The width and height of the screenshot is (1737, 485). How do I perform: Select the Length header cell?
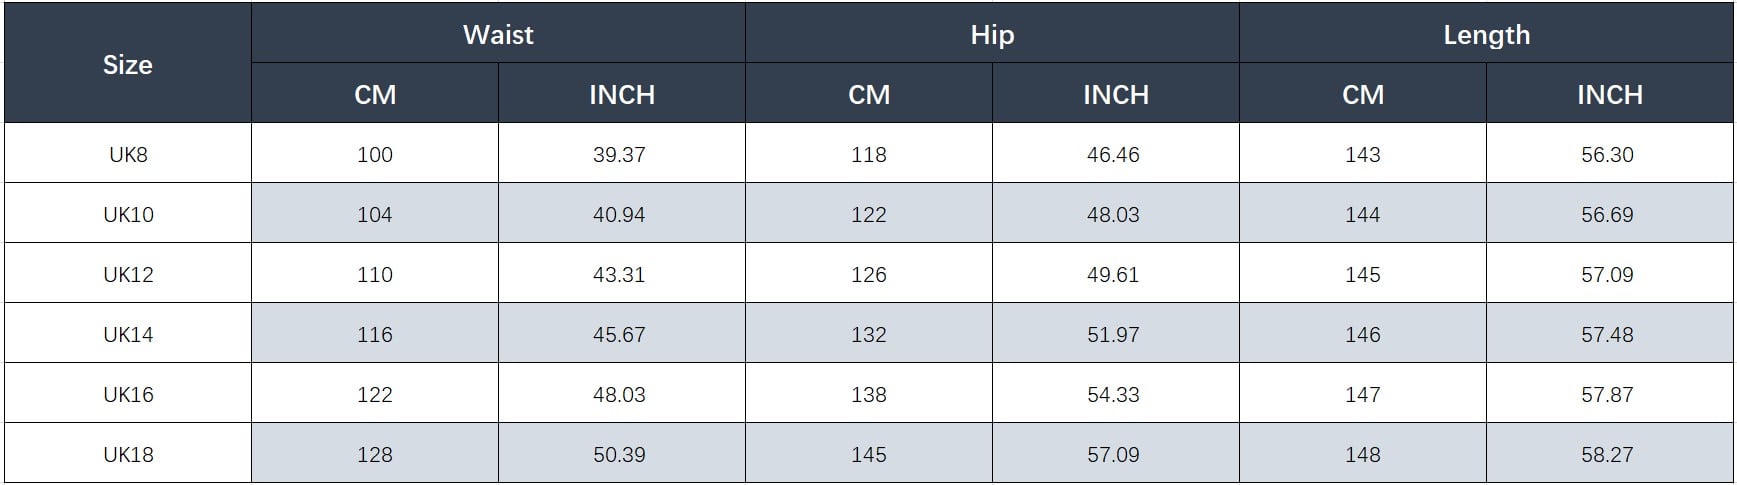tap(1486, 35)
